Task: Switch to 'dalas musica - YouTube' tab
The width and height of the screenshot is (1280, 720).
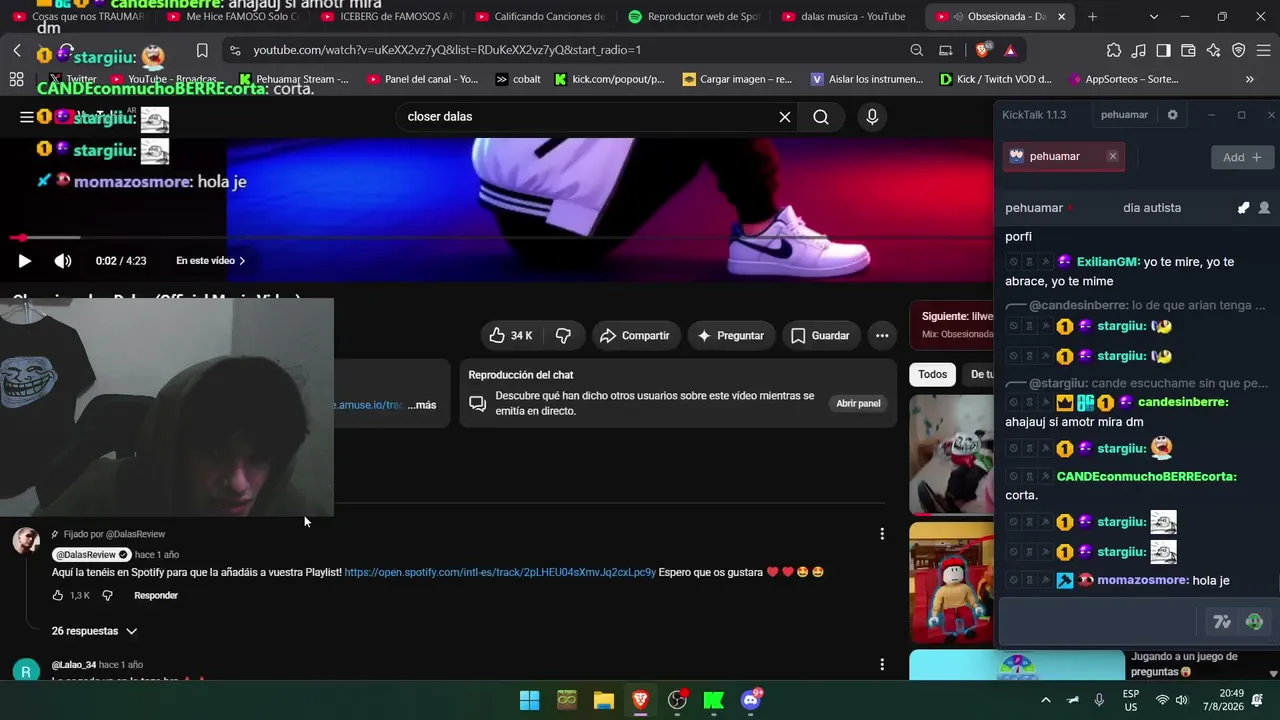Action: point(846,17)
